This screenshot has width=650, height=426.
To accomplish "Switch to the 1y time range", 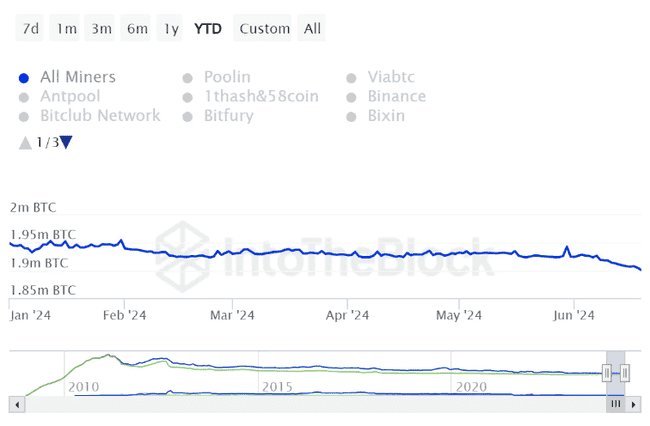I will point(171,28).
